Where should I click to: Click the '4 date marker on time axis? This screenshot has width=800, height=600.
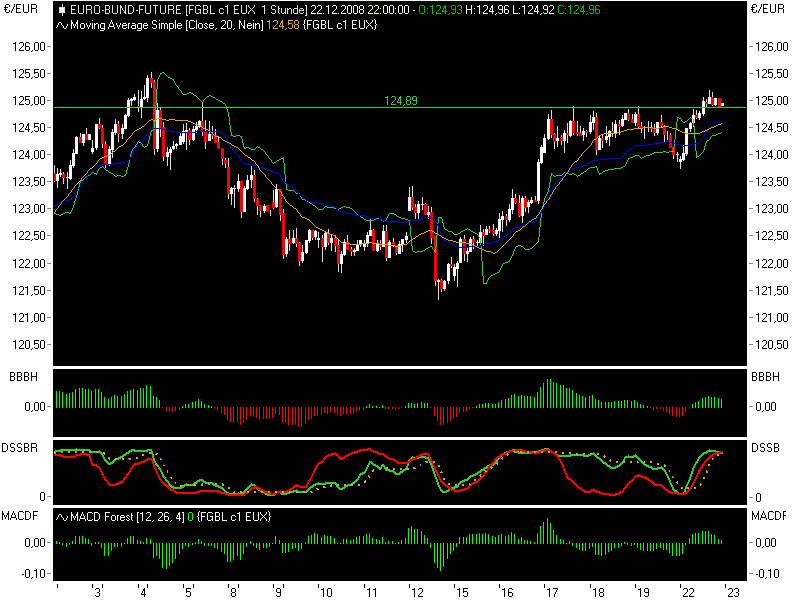142,592
